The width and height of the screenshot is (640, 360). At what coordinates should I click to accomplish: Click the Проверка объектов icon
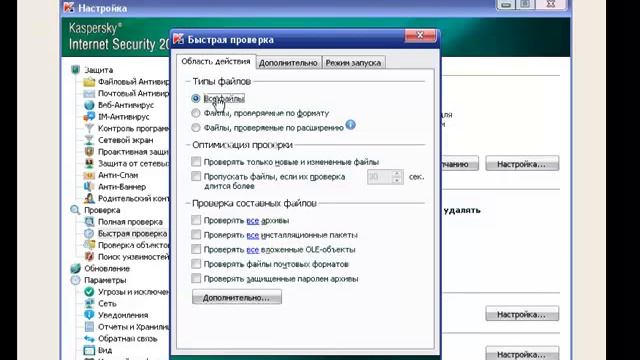pos(89,245)
